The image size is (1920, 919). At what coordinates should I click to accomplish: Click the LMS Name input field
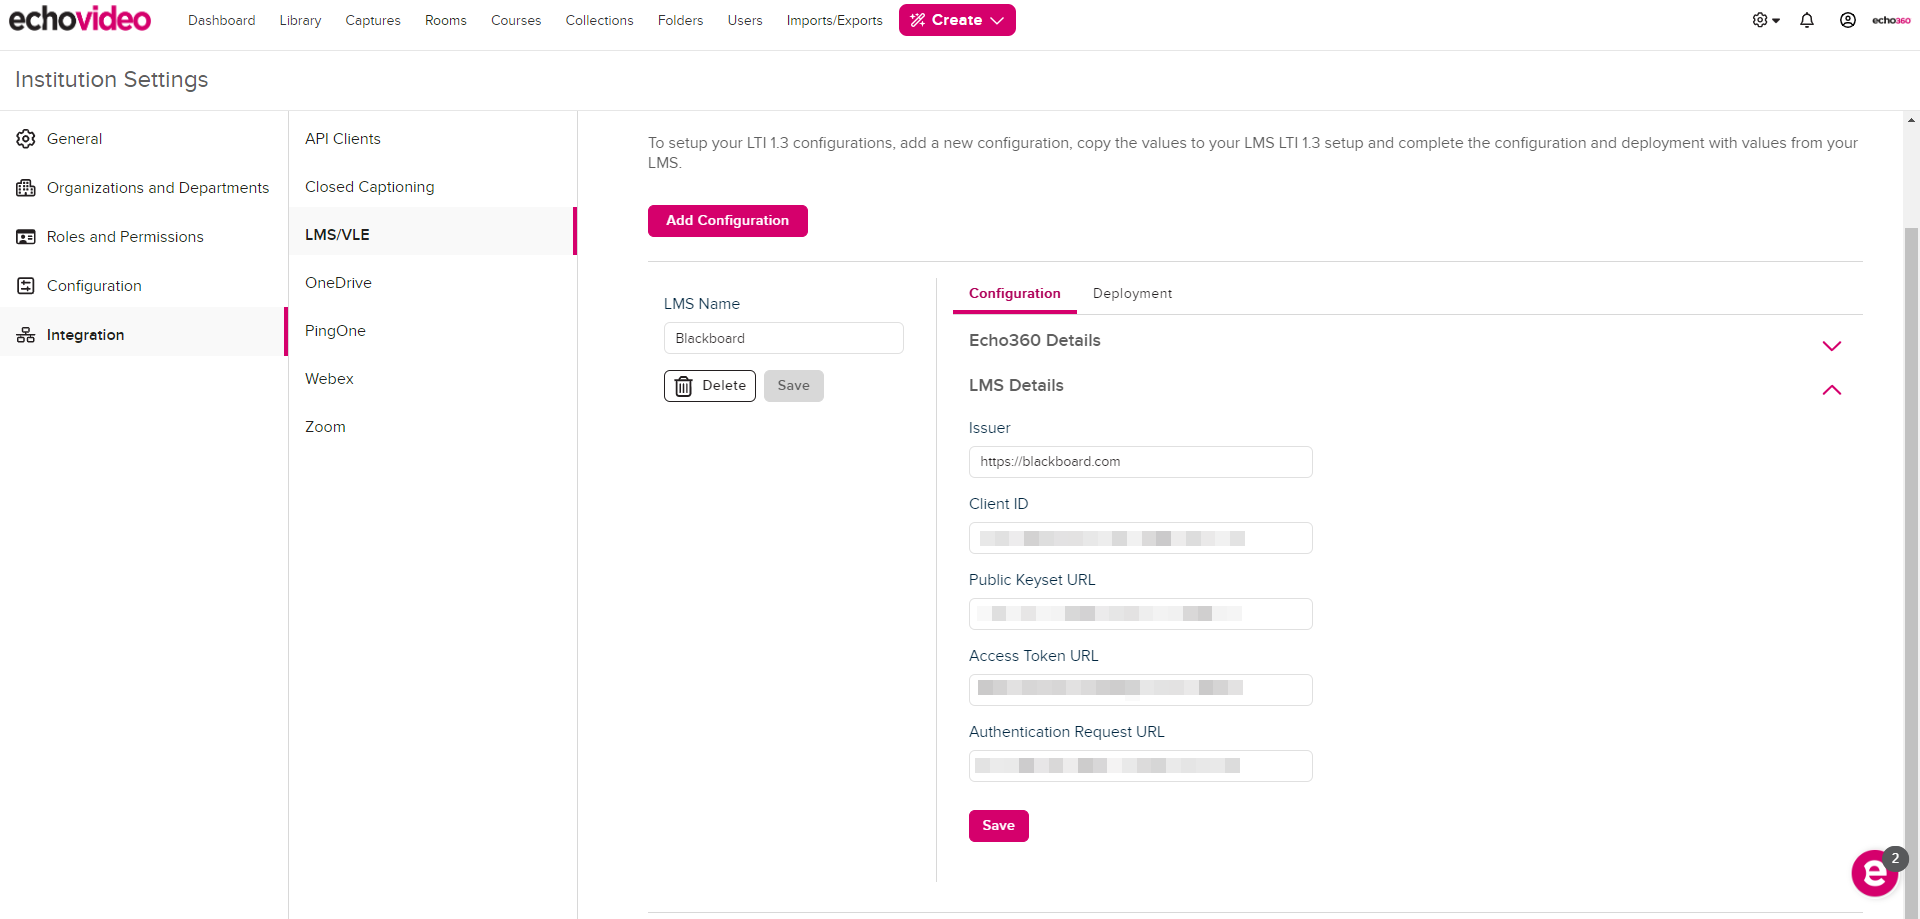[x=783, y=338]
